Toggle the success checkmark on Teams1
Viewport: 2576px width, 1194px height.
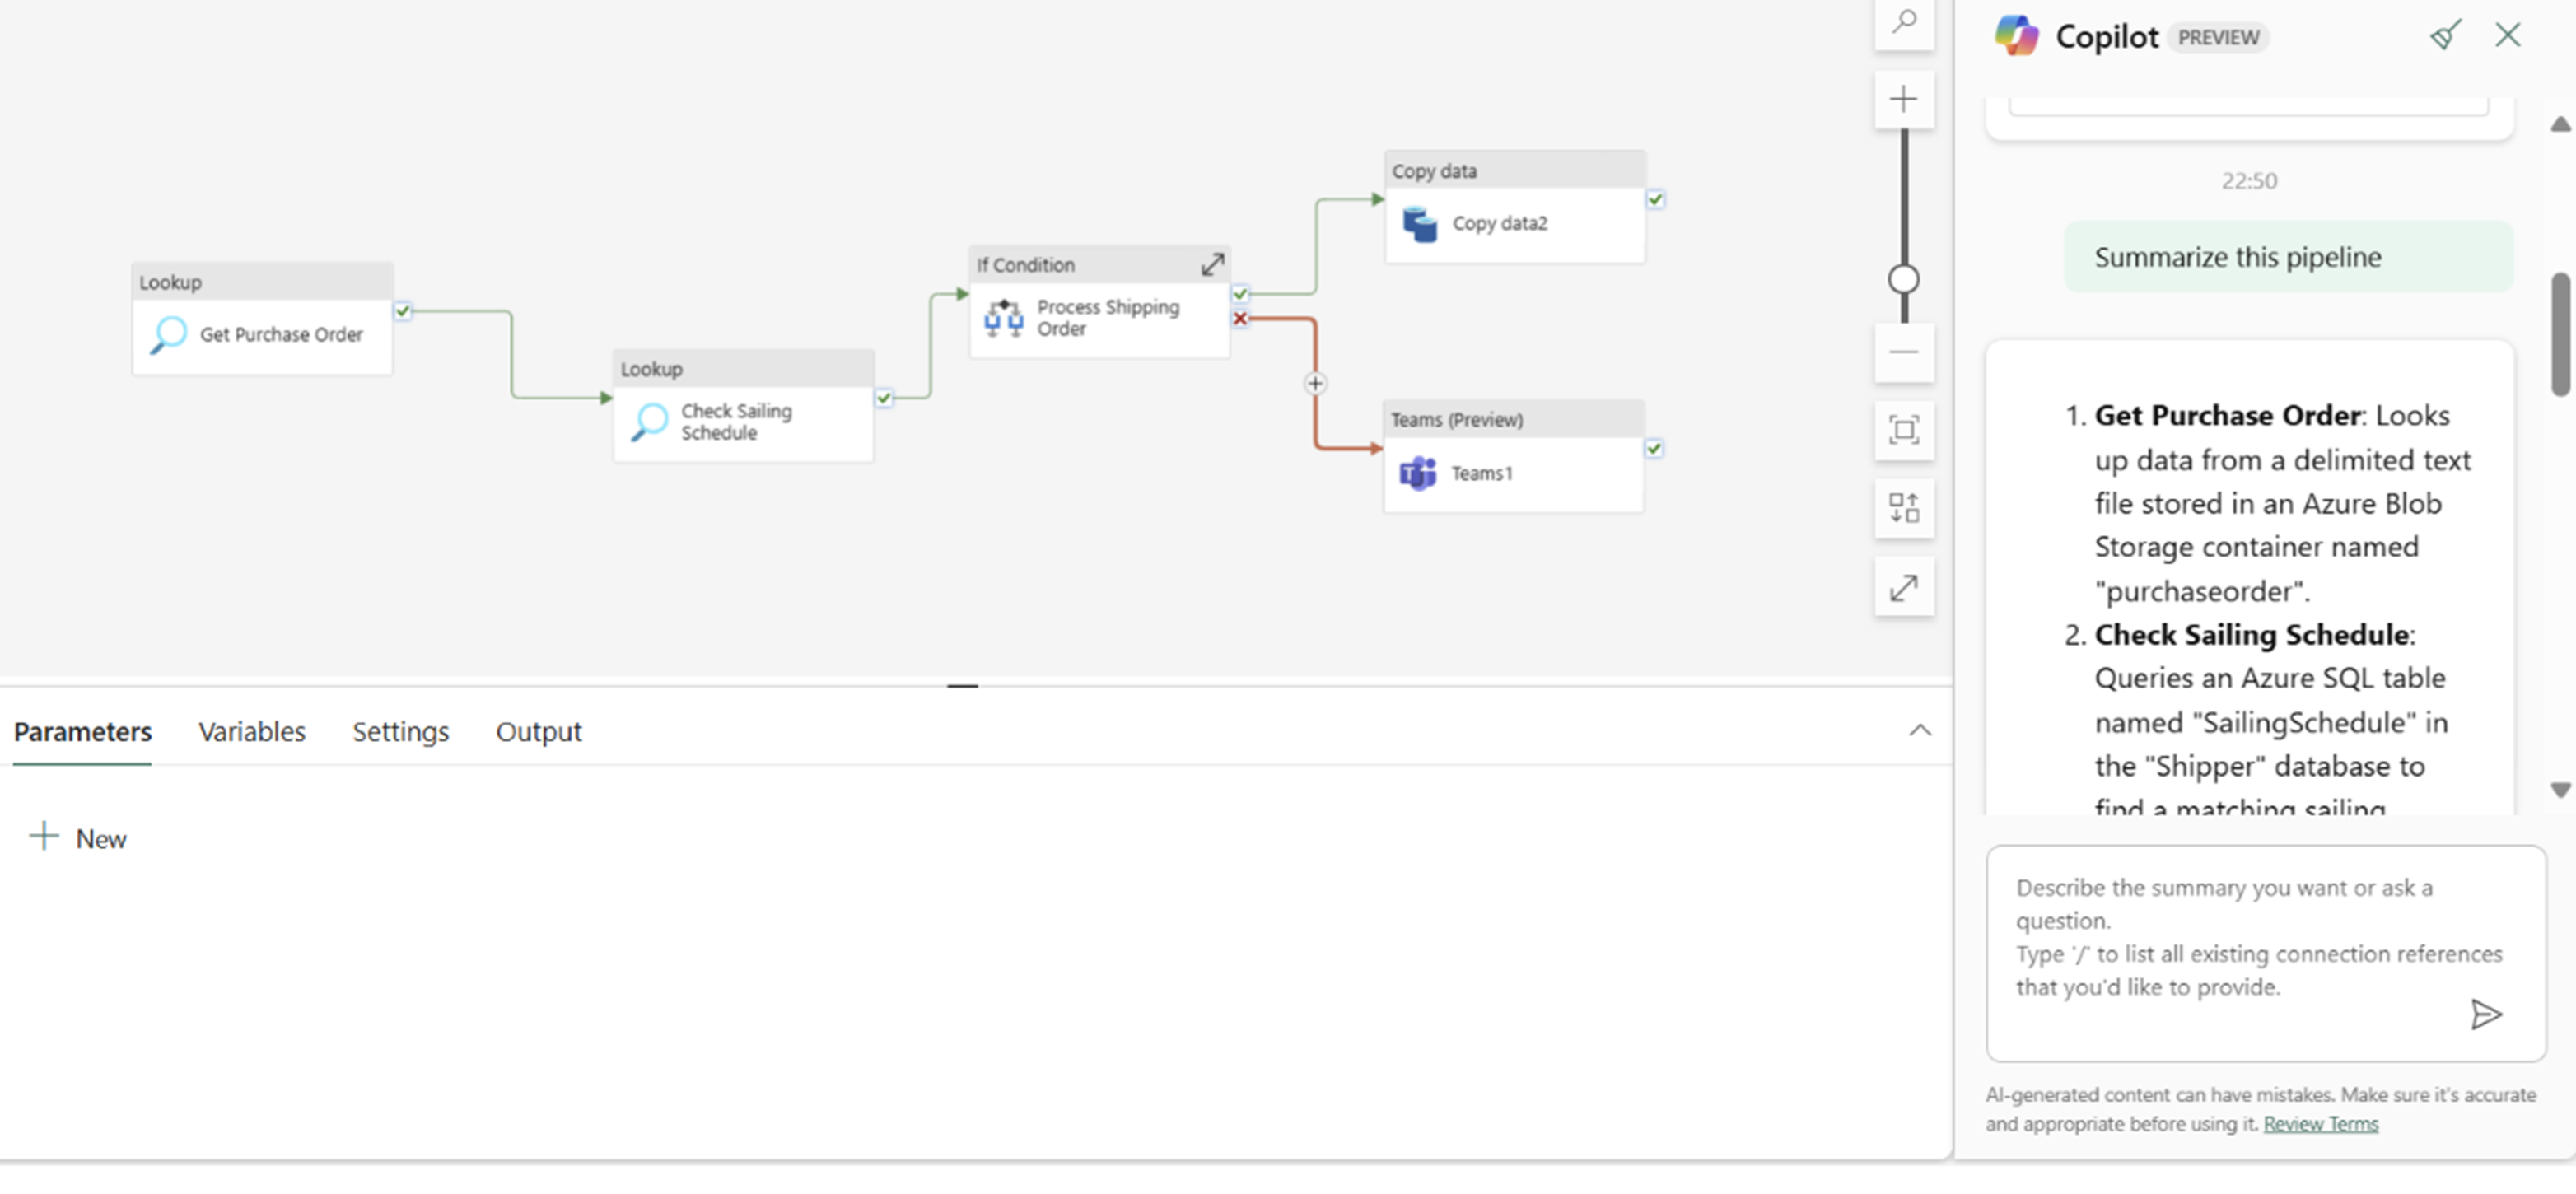tap(1654, 447)
